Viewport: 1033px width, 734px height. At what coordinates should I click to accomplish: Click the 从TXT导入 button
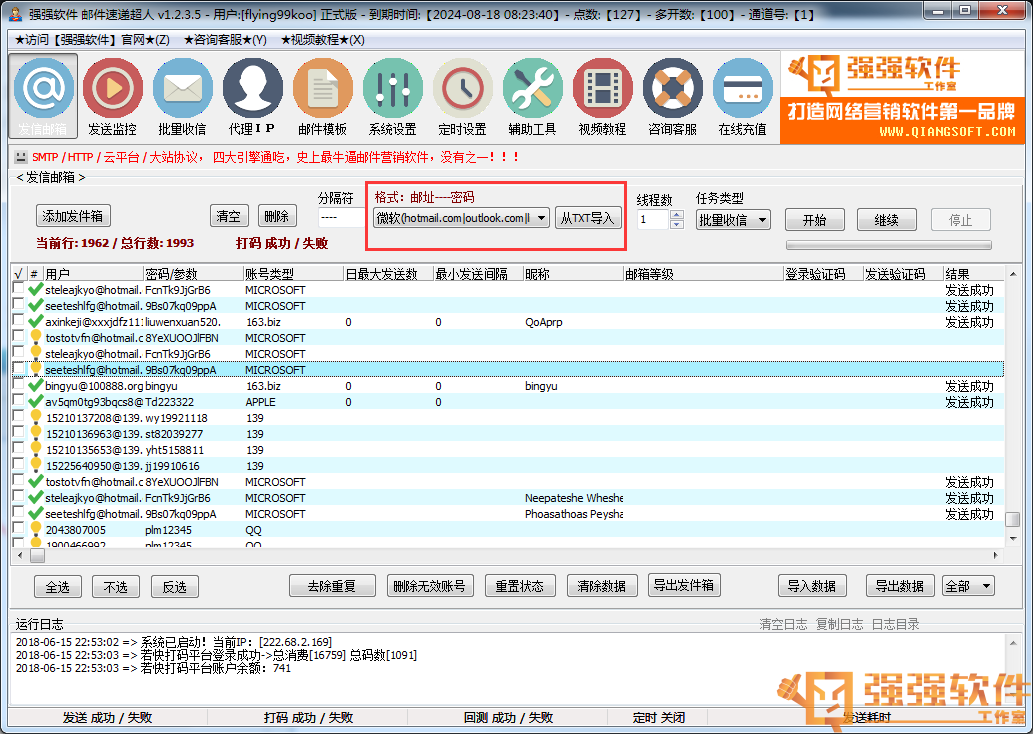(588, 218)
